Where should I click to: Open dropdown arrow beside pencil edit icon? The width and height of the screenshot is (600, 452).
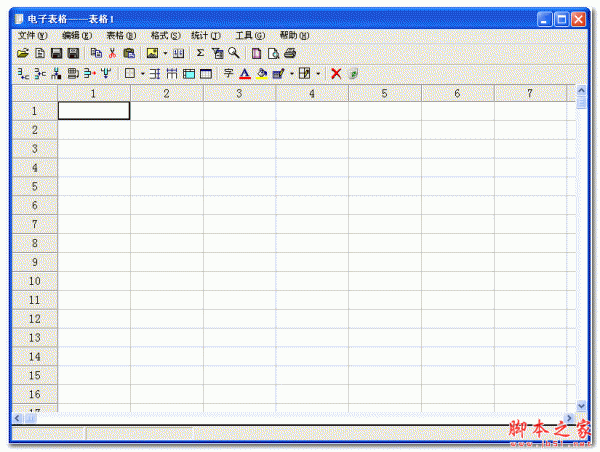click(292, 73)
